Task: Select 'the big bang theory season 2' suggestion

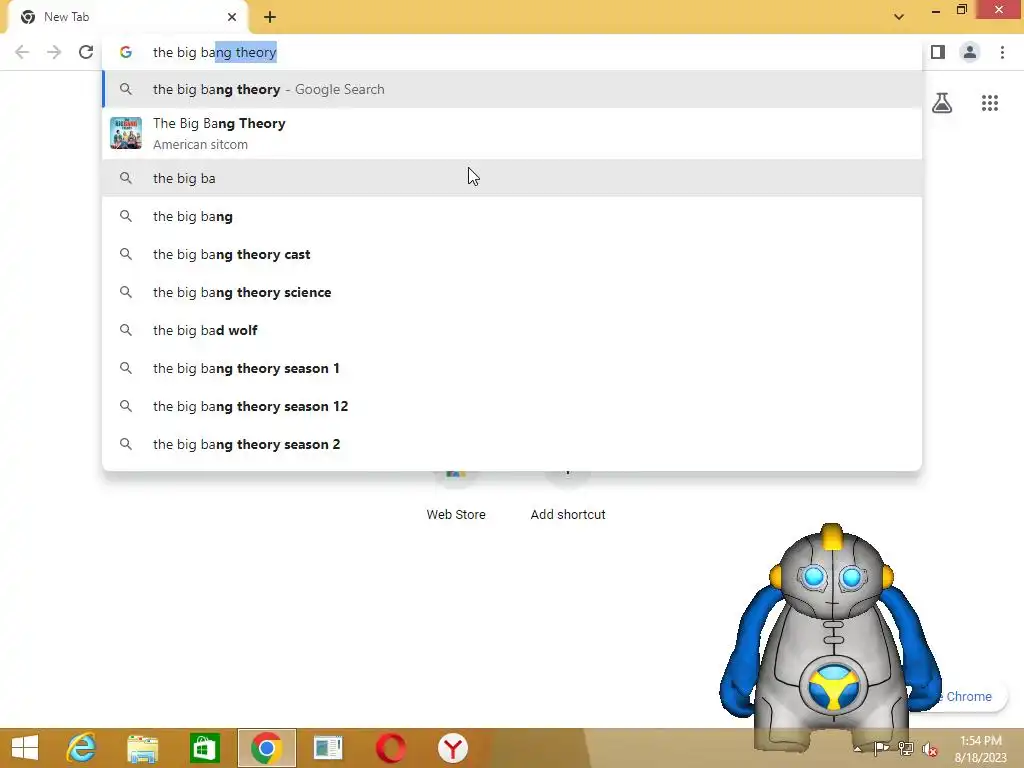Action: [x=512, y=444]
